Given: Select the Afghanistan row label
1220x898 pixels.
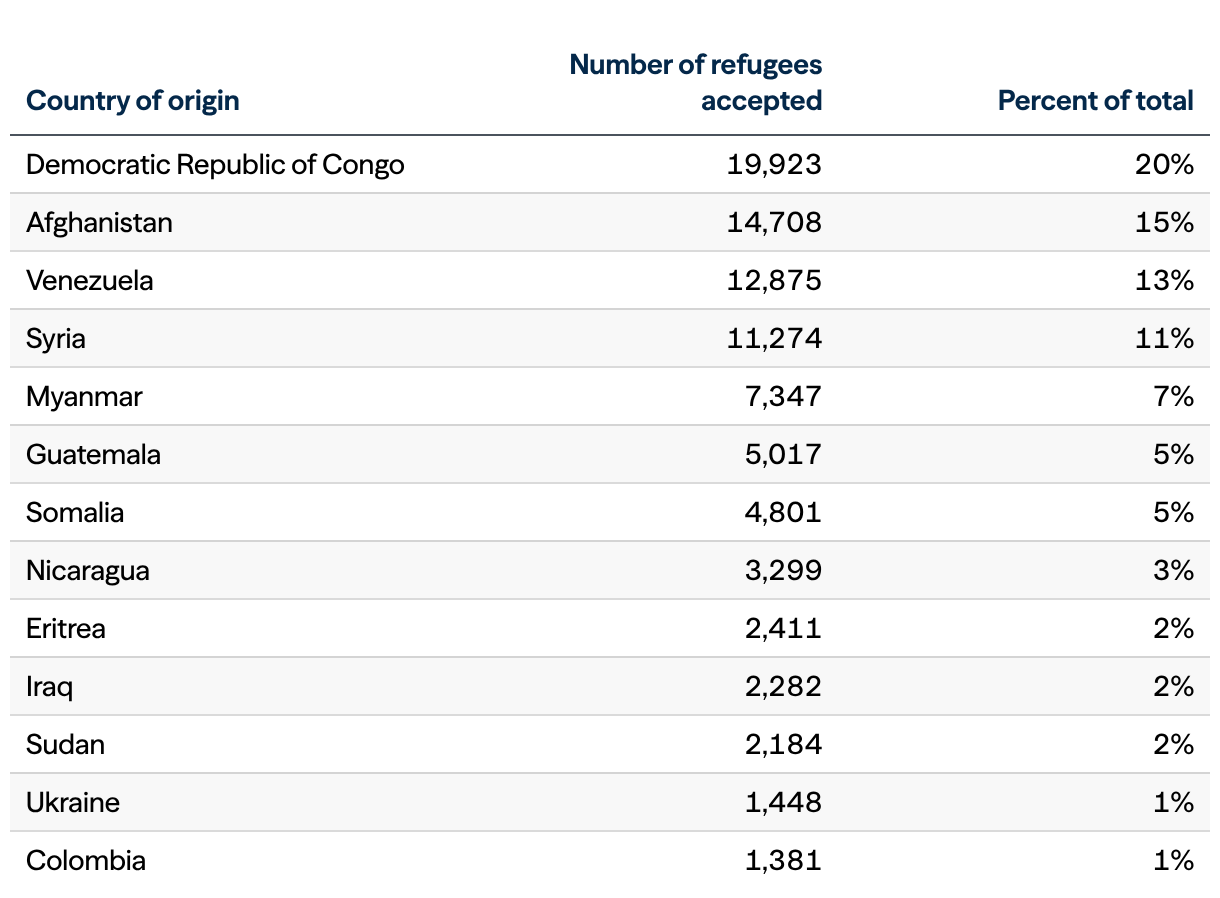Looking at the screenshot, I should 99,222.
